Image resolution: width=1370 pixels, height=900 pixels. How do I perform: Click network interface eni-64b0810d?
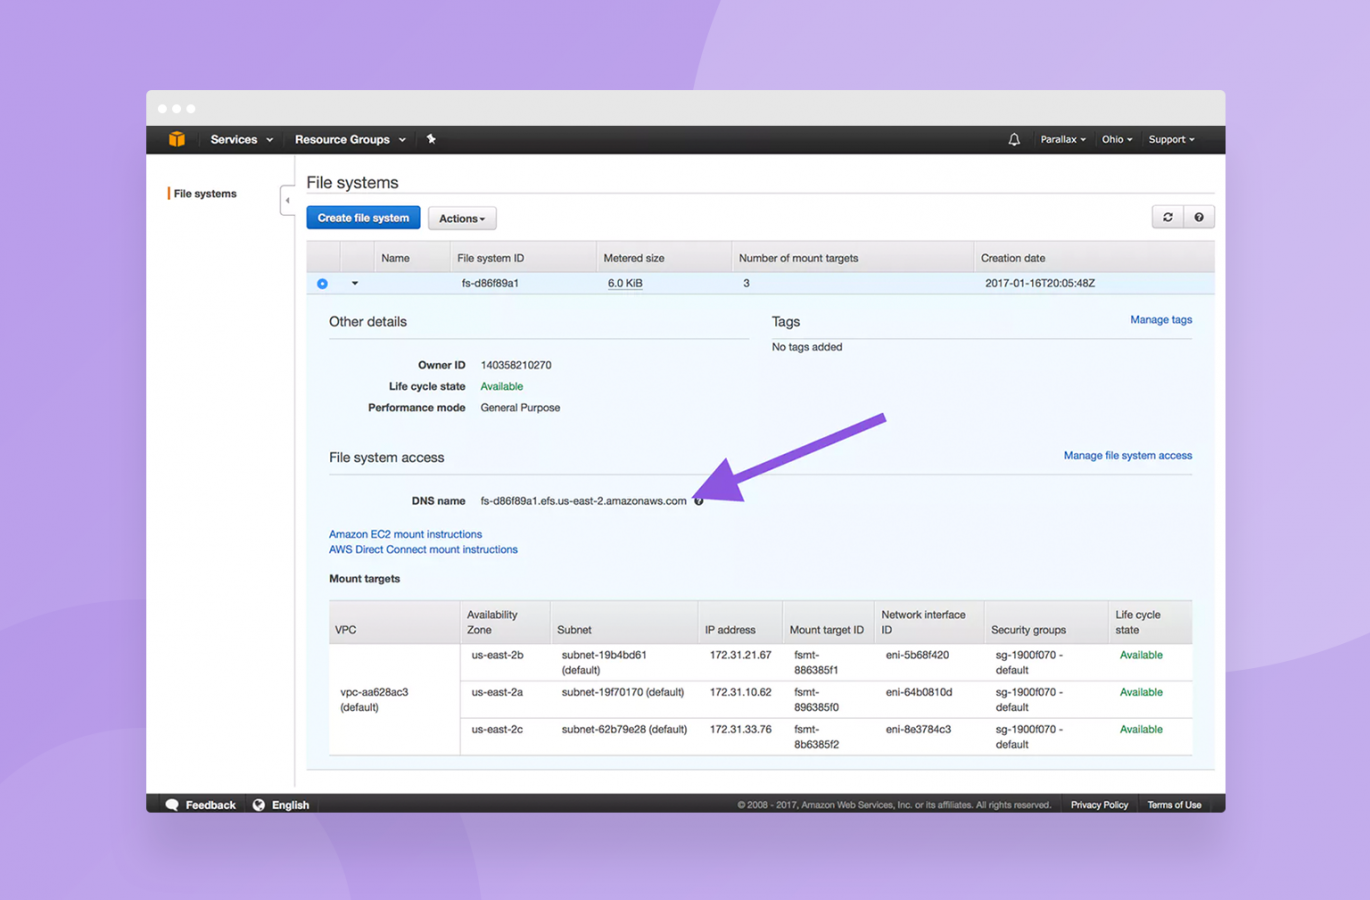[918, 692]
